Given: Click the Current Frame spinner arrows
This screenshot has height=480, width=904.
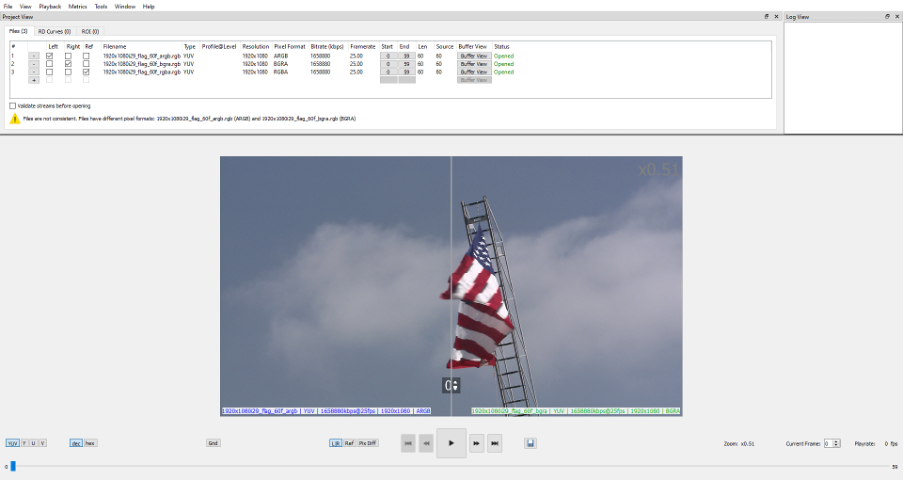Looking at the screenshot, I should click(x=837, y=443).
